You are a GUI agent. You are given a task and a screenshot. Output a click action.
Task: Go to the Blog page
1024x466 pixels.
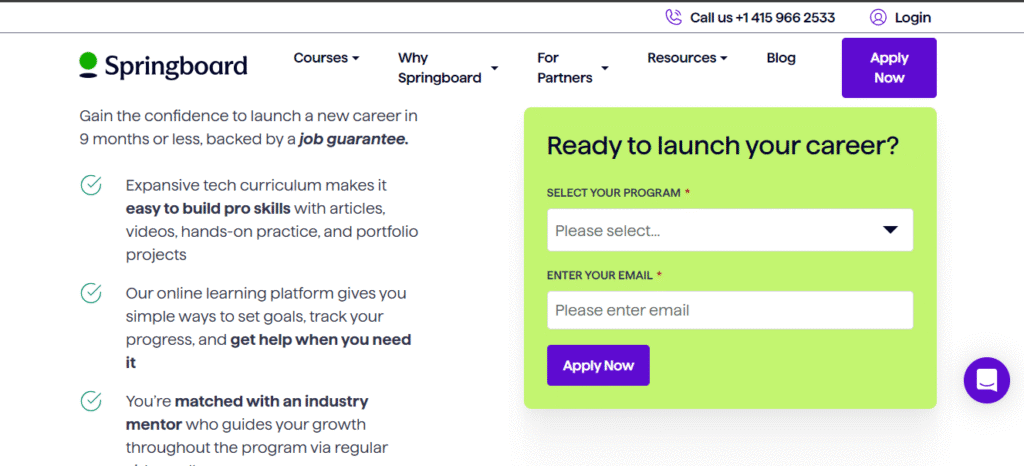pyautogui.click(x=781, y=58)
